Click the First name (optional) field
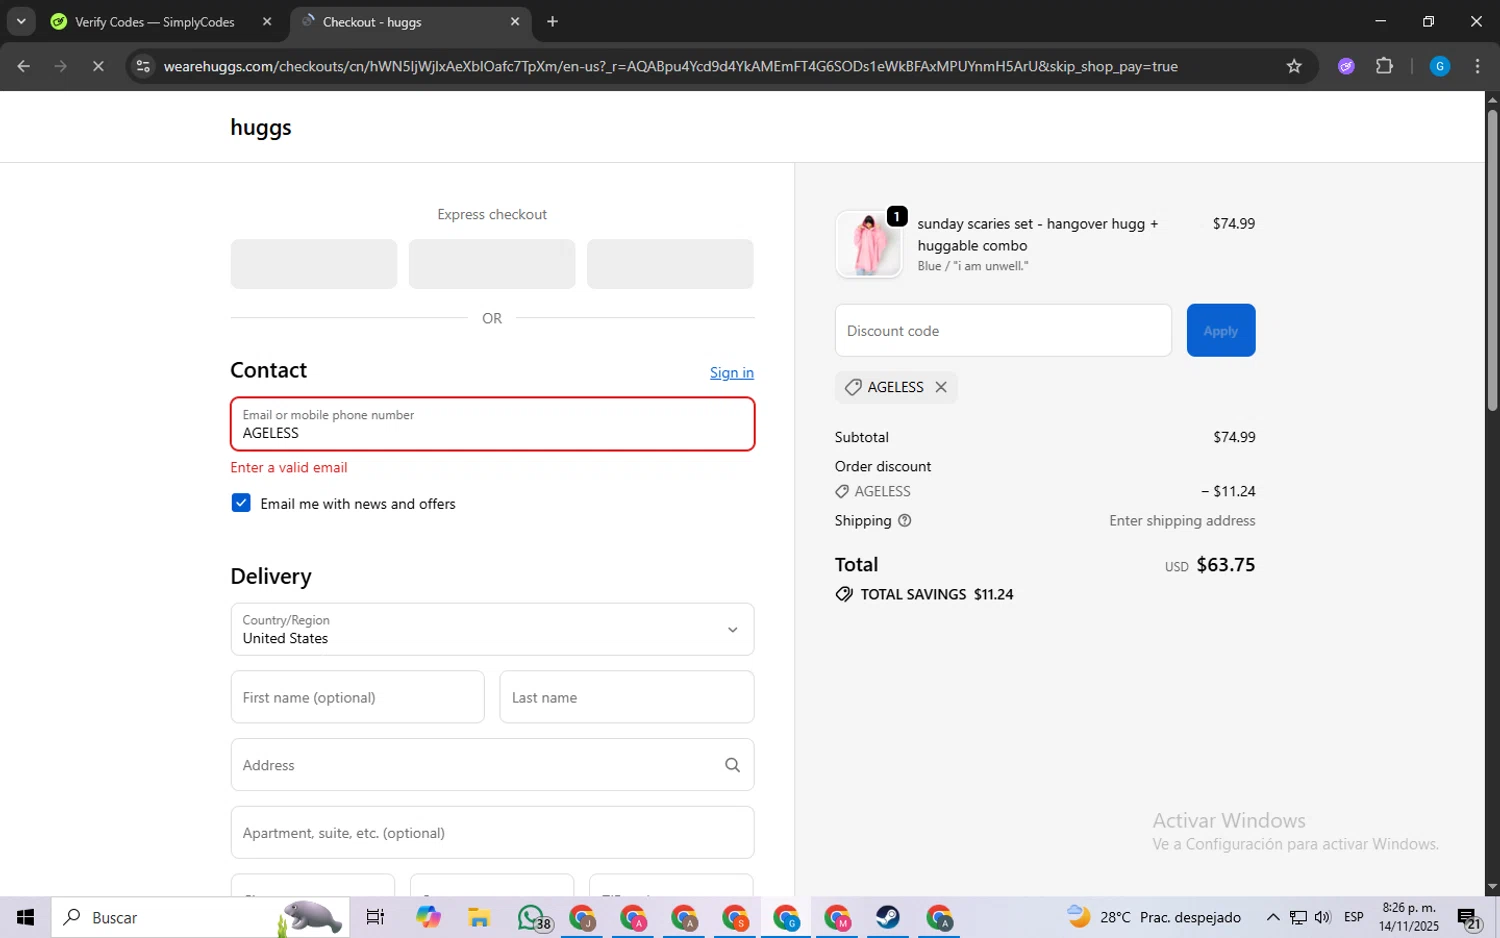The width and height of the screenshot is (1500, 938). (357, 697)
